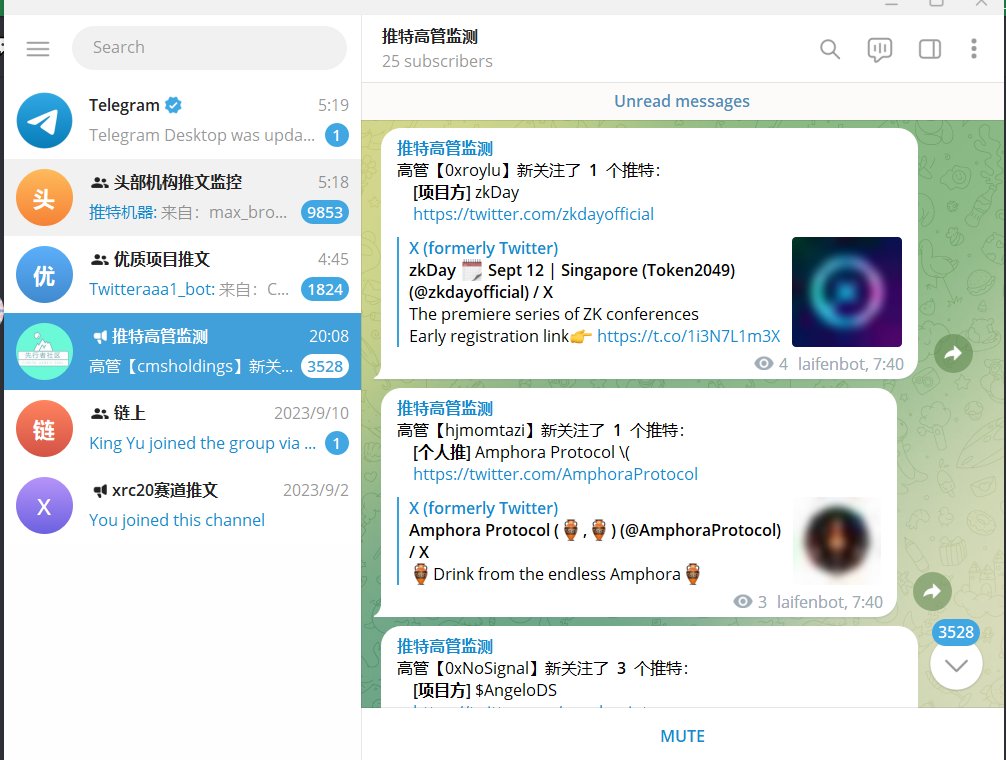Click the purple X avatar
The image size is (1006, 760).
(44, 505)
